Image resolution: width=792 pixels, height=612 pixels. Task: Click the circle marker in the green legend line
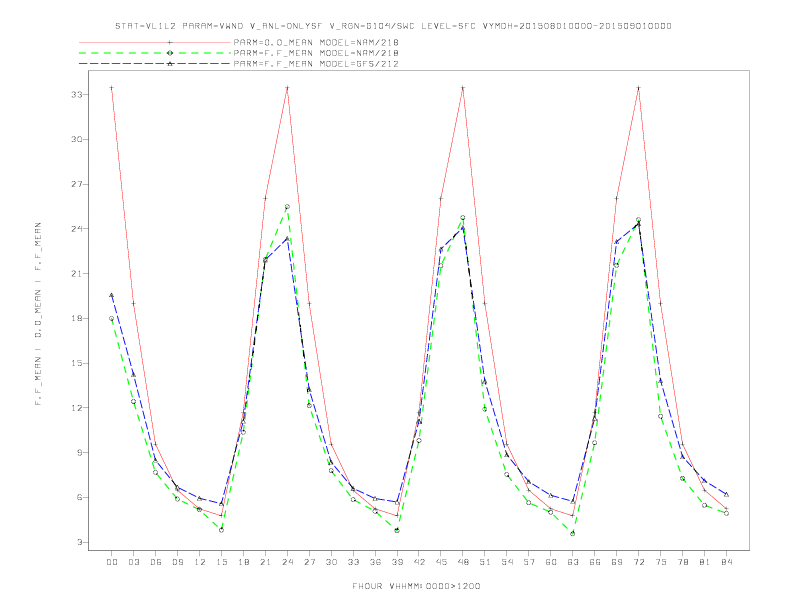pyautogui.click(x=170, y=53)
